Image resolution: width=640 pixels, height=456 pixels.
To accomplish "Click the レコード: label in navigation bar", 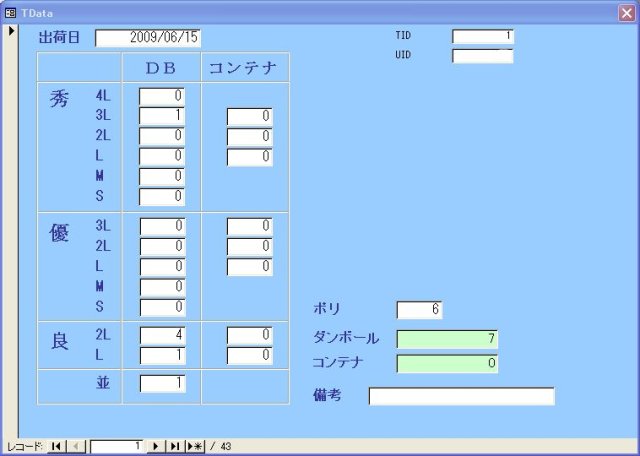I will (x=25, y=446).
